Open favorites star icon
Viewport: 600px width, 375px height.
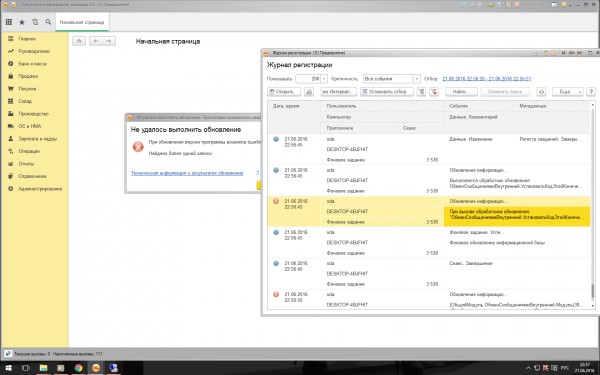pyautogui.click(x=22, y=22)
